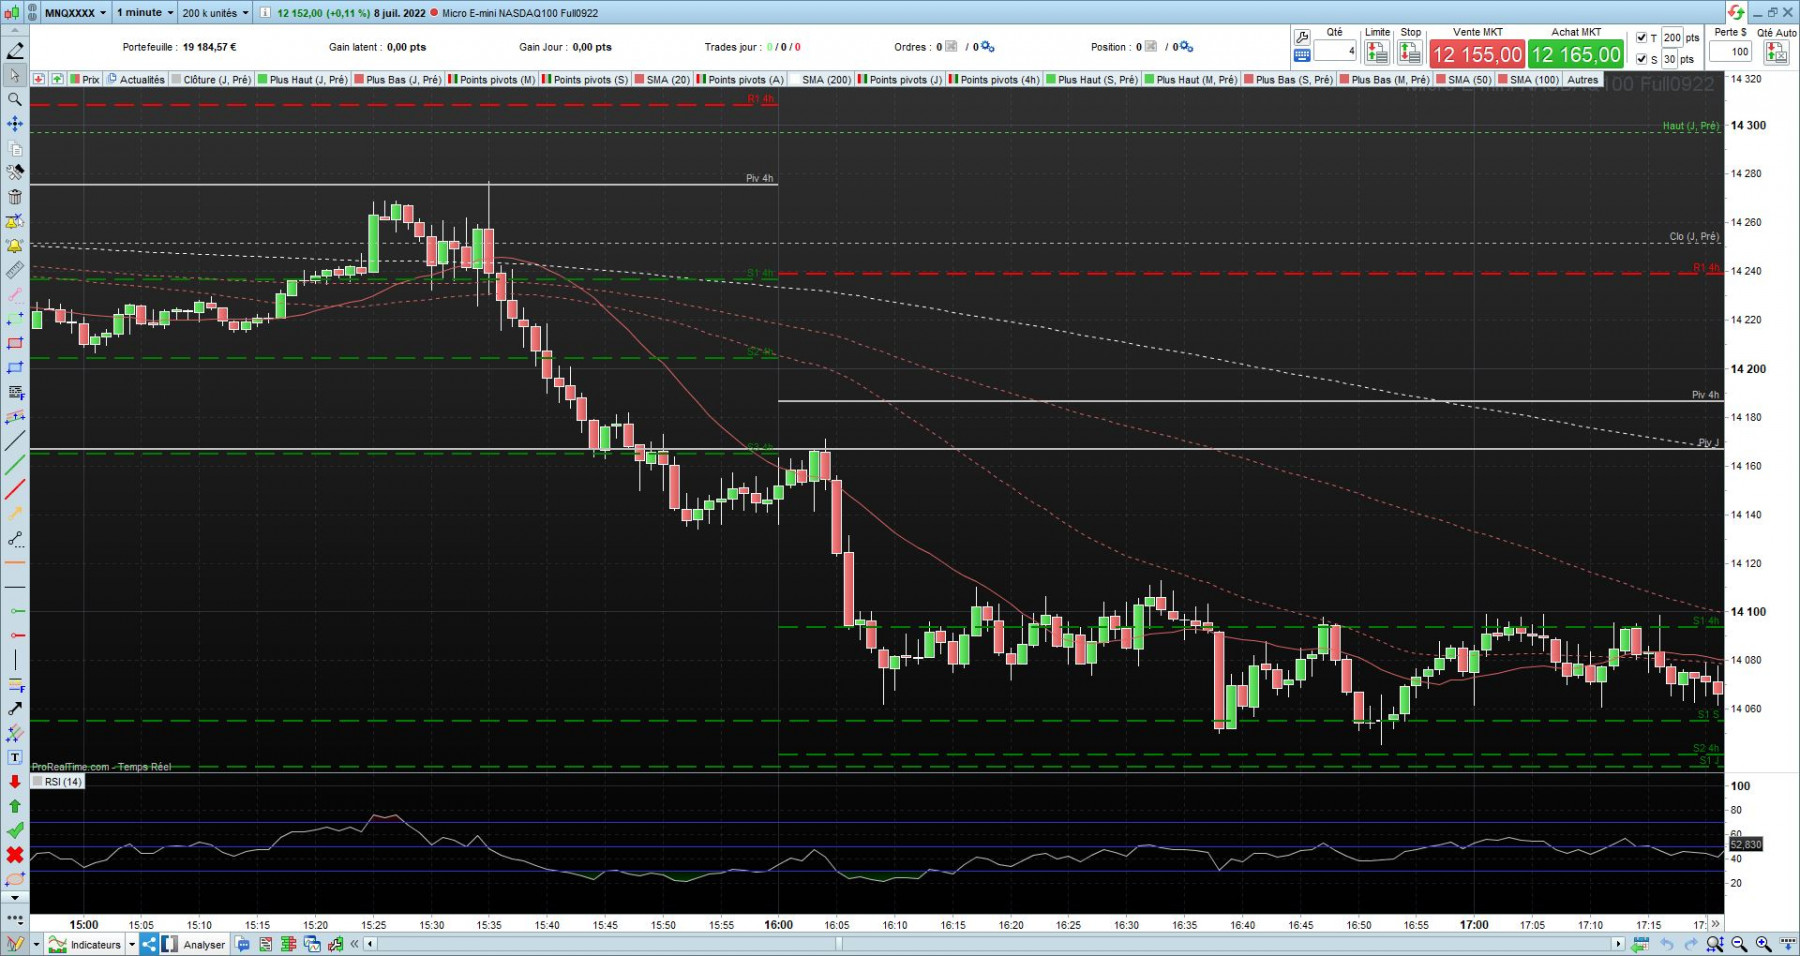Toggle the T target checkbox

pos(1641,38)
